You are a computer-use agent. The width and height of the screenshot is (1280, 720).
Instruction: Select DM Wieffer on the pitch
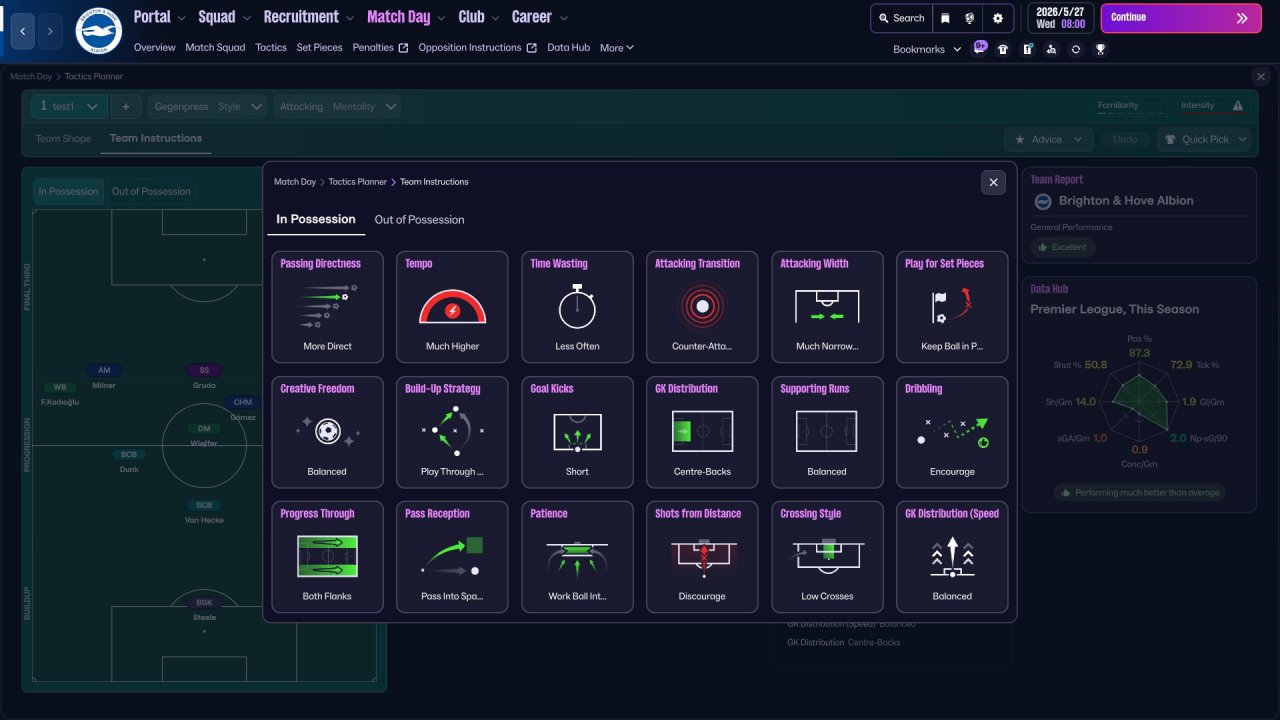pyautogui.click(x=204, y=434)
